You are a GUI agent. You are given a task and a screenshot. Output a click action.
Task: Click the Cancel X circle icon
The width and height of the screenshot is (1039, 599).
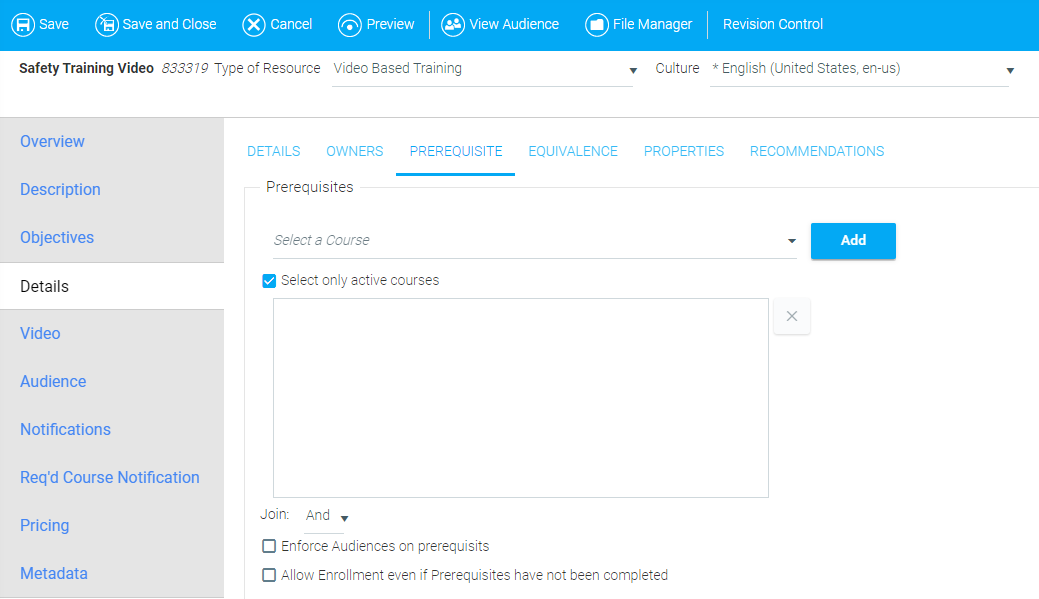pyautogui.click(x=254, y=24)
